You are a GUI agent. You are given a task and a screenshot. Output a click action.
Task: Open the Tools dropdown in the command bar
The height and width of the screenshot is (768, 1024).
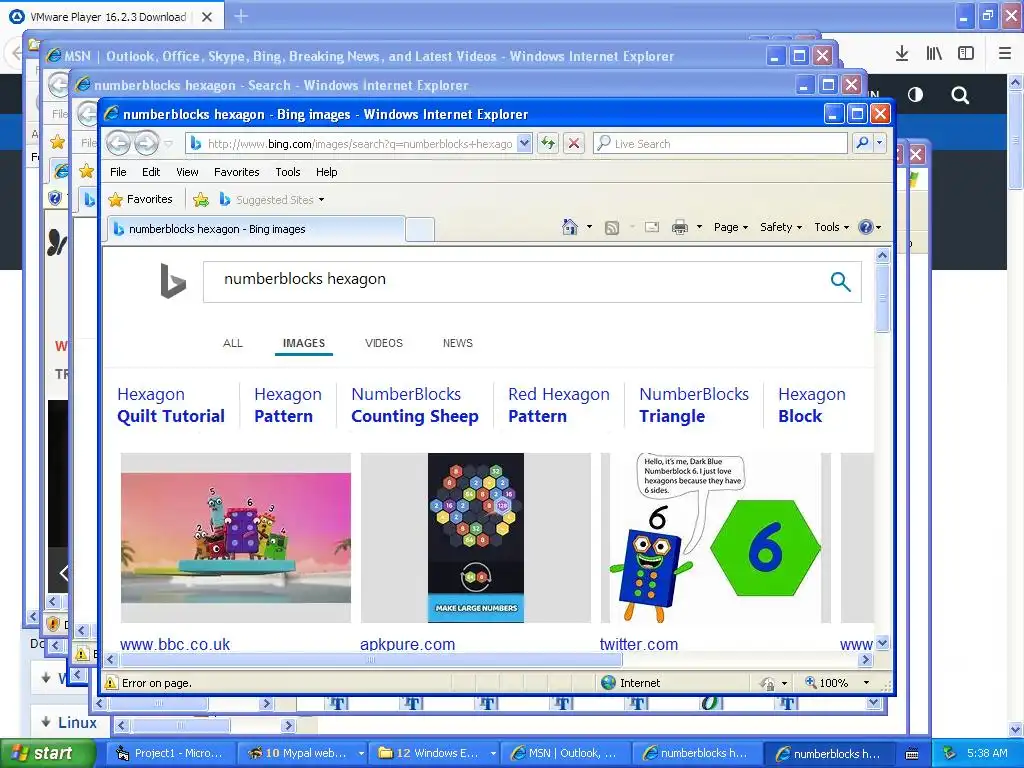pos(831,227)
